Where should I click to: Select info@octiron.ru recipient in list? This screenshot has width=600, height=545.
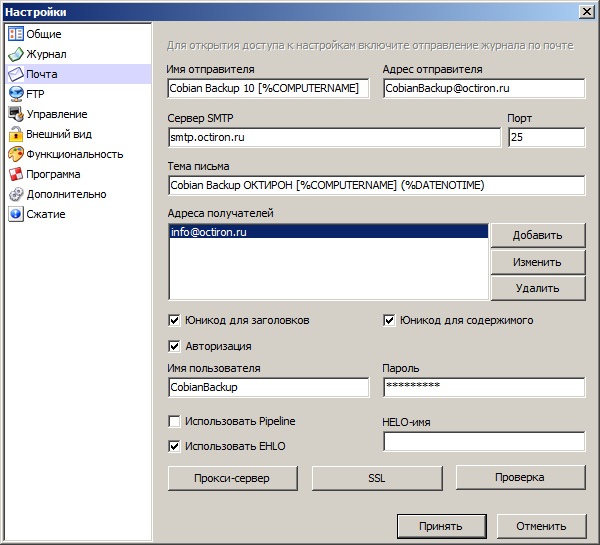pyautogui.click(x=329, y=232)
